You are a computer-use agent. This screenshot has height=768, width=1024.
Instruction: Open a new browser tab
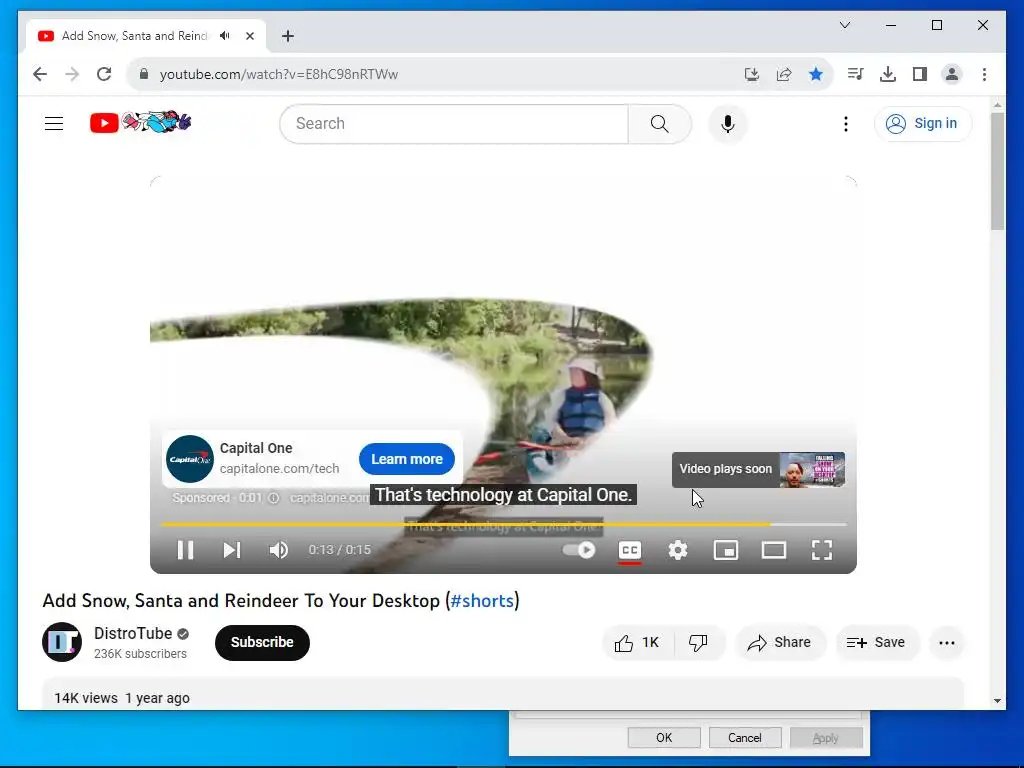tap(288, 36)
